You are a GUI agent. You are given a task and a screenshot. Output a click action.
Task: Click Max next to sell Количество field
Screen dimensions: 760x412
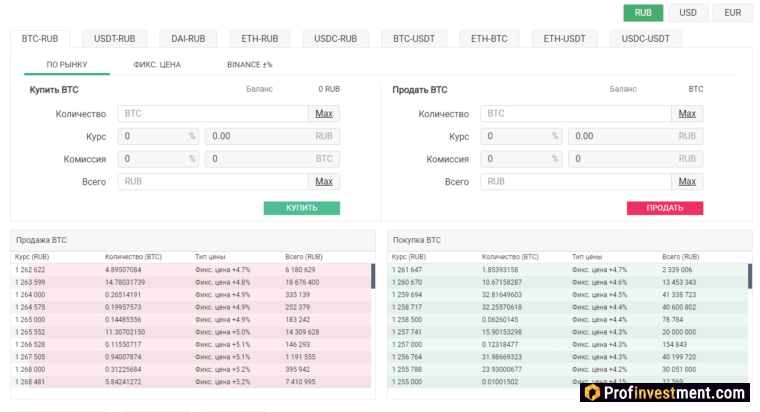click(687, 114)
